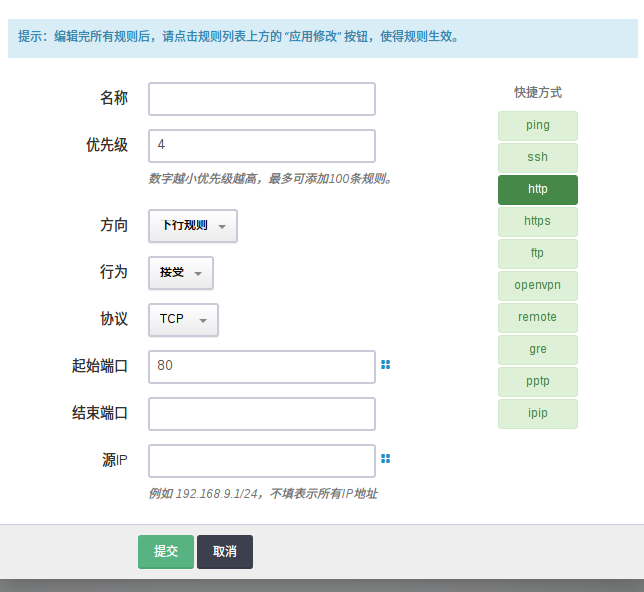Select the ping shortcut

[x=538, y=126]
